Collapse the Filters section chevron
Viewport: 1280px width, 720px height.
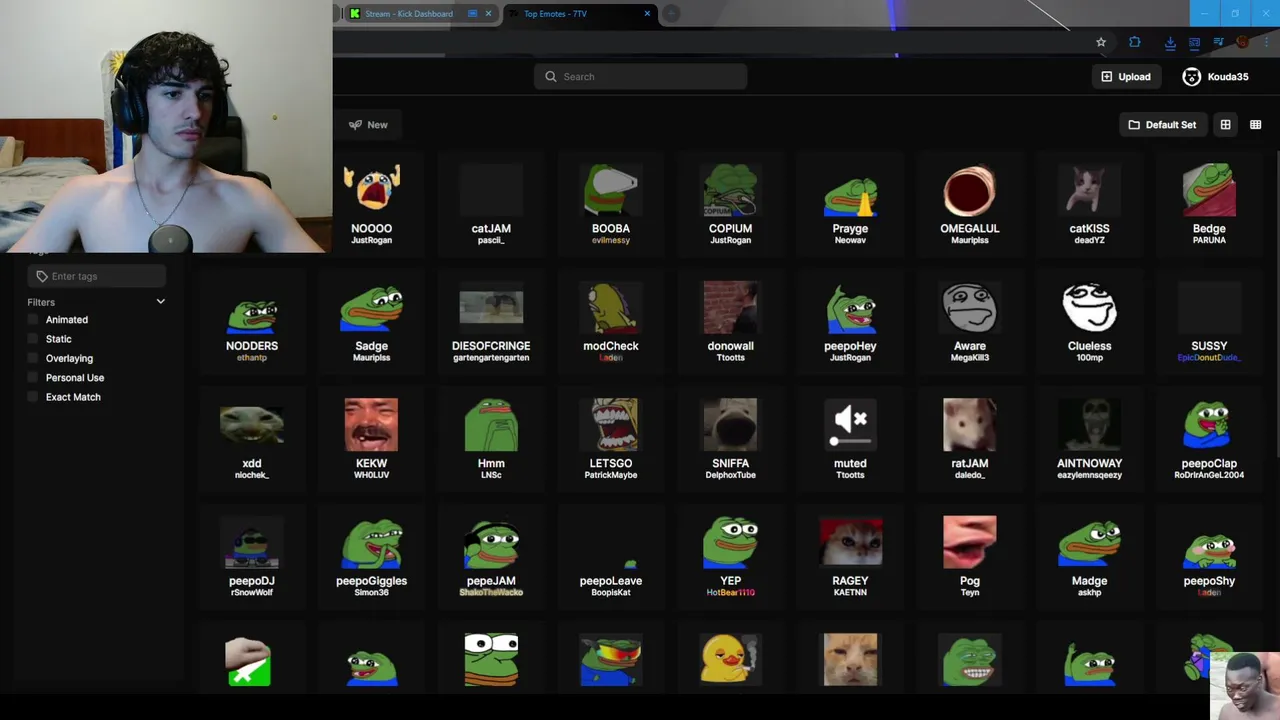click(160, 302)
